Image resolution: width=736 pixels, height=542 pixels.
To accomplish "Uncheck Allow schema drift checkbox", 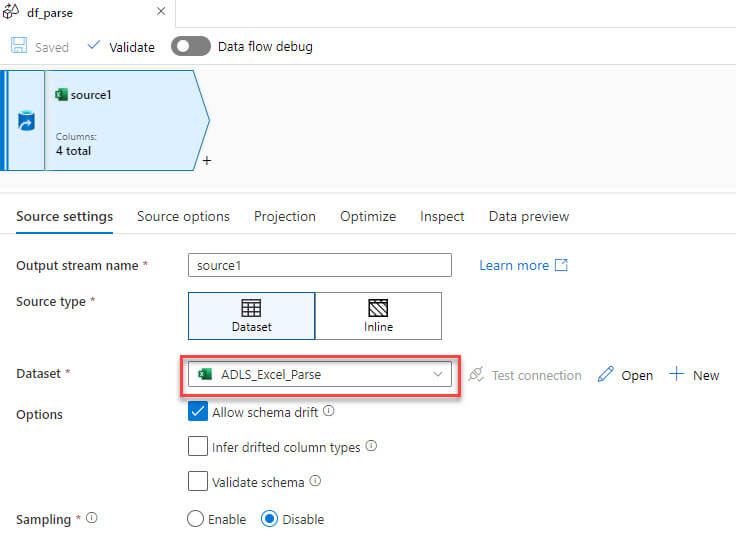I will [198, 411].
